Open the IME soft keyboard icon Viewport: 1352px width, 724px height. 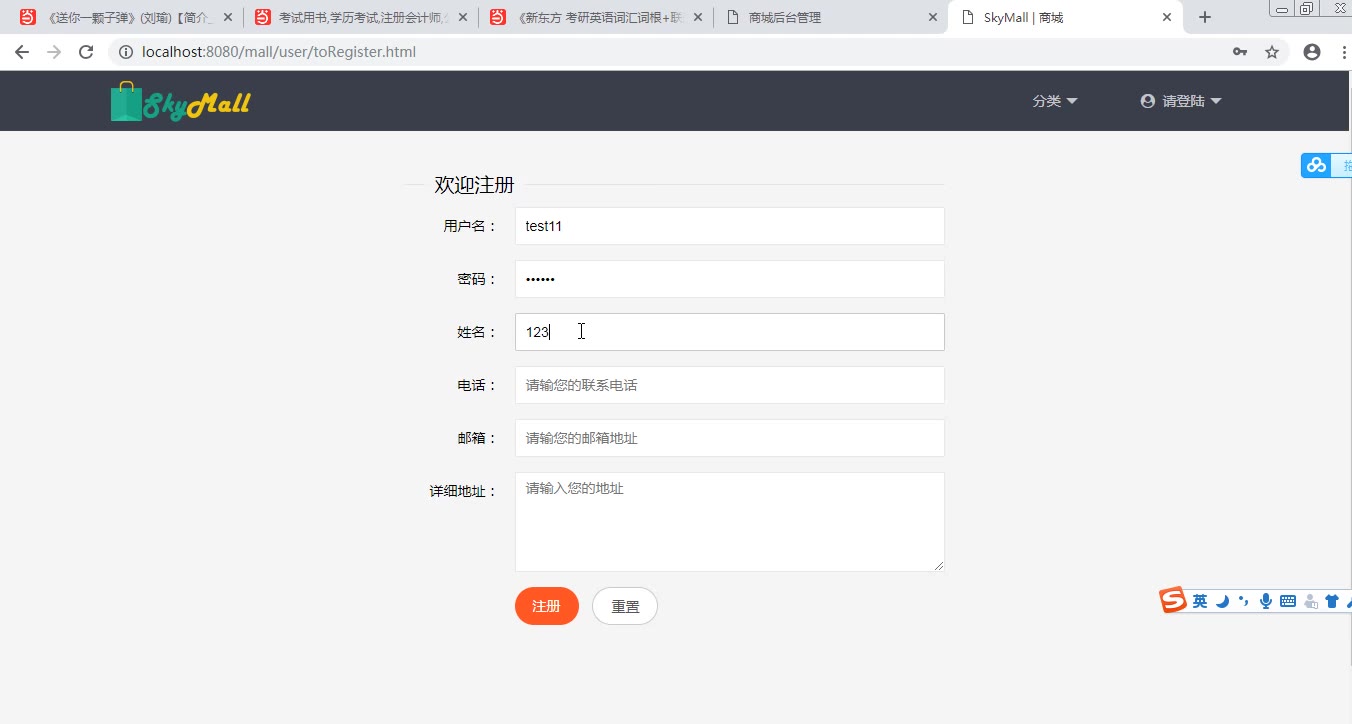[x=1288, y=601]
